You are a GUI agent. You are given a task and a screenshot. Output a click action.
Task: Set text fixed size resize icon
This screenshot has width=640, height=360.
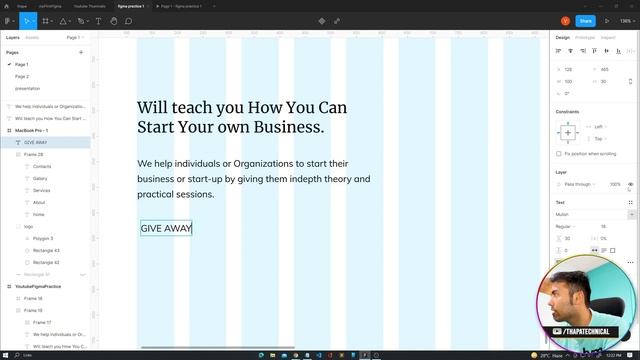[x=613, y=250]
